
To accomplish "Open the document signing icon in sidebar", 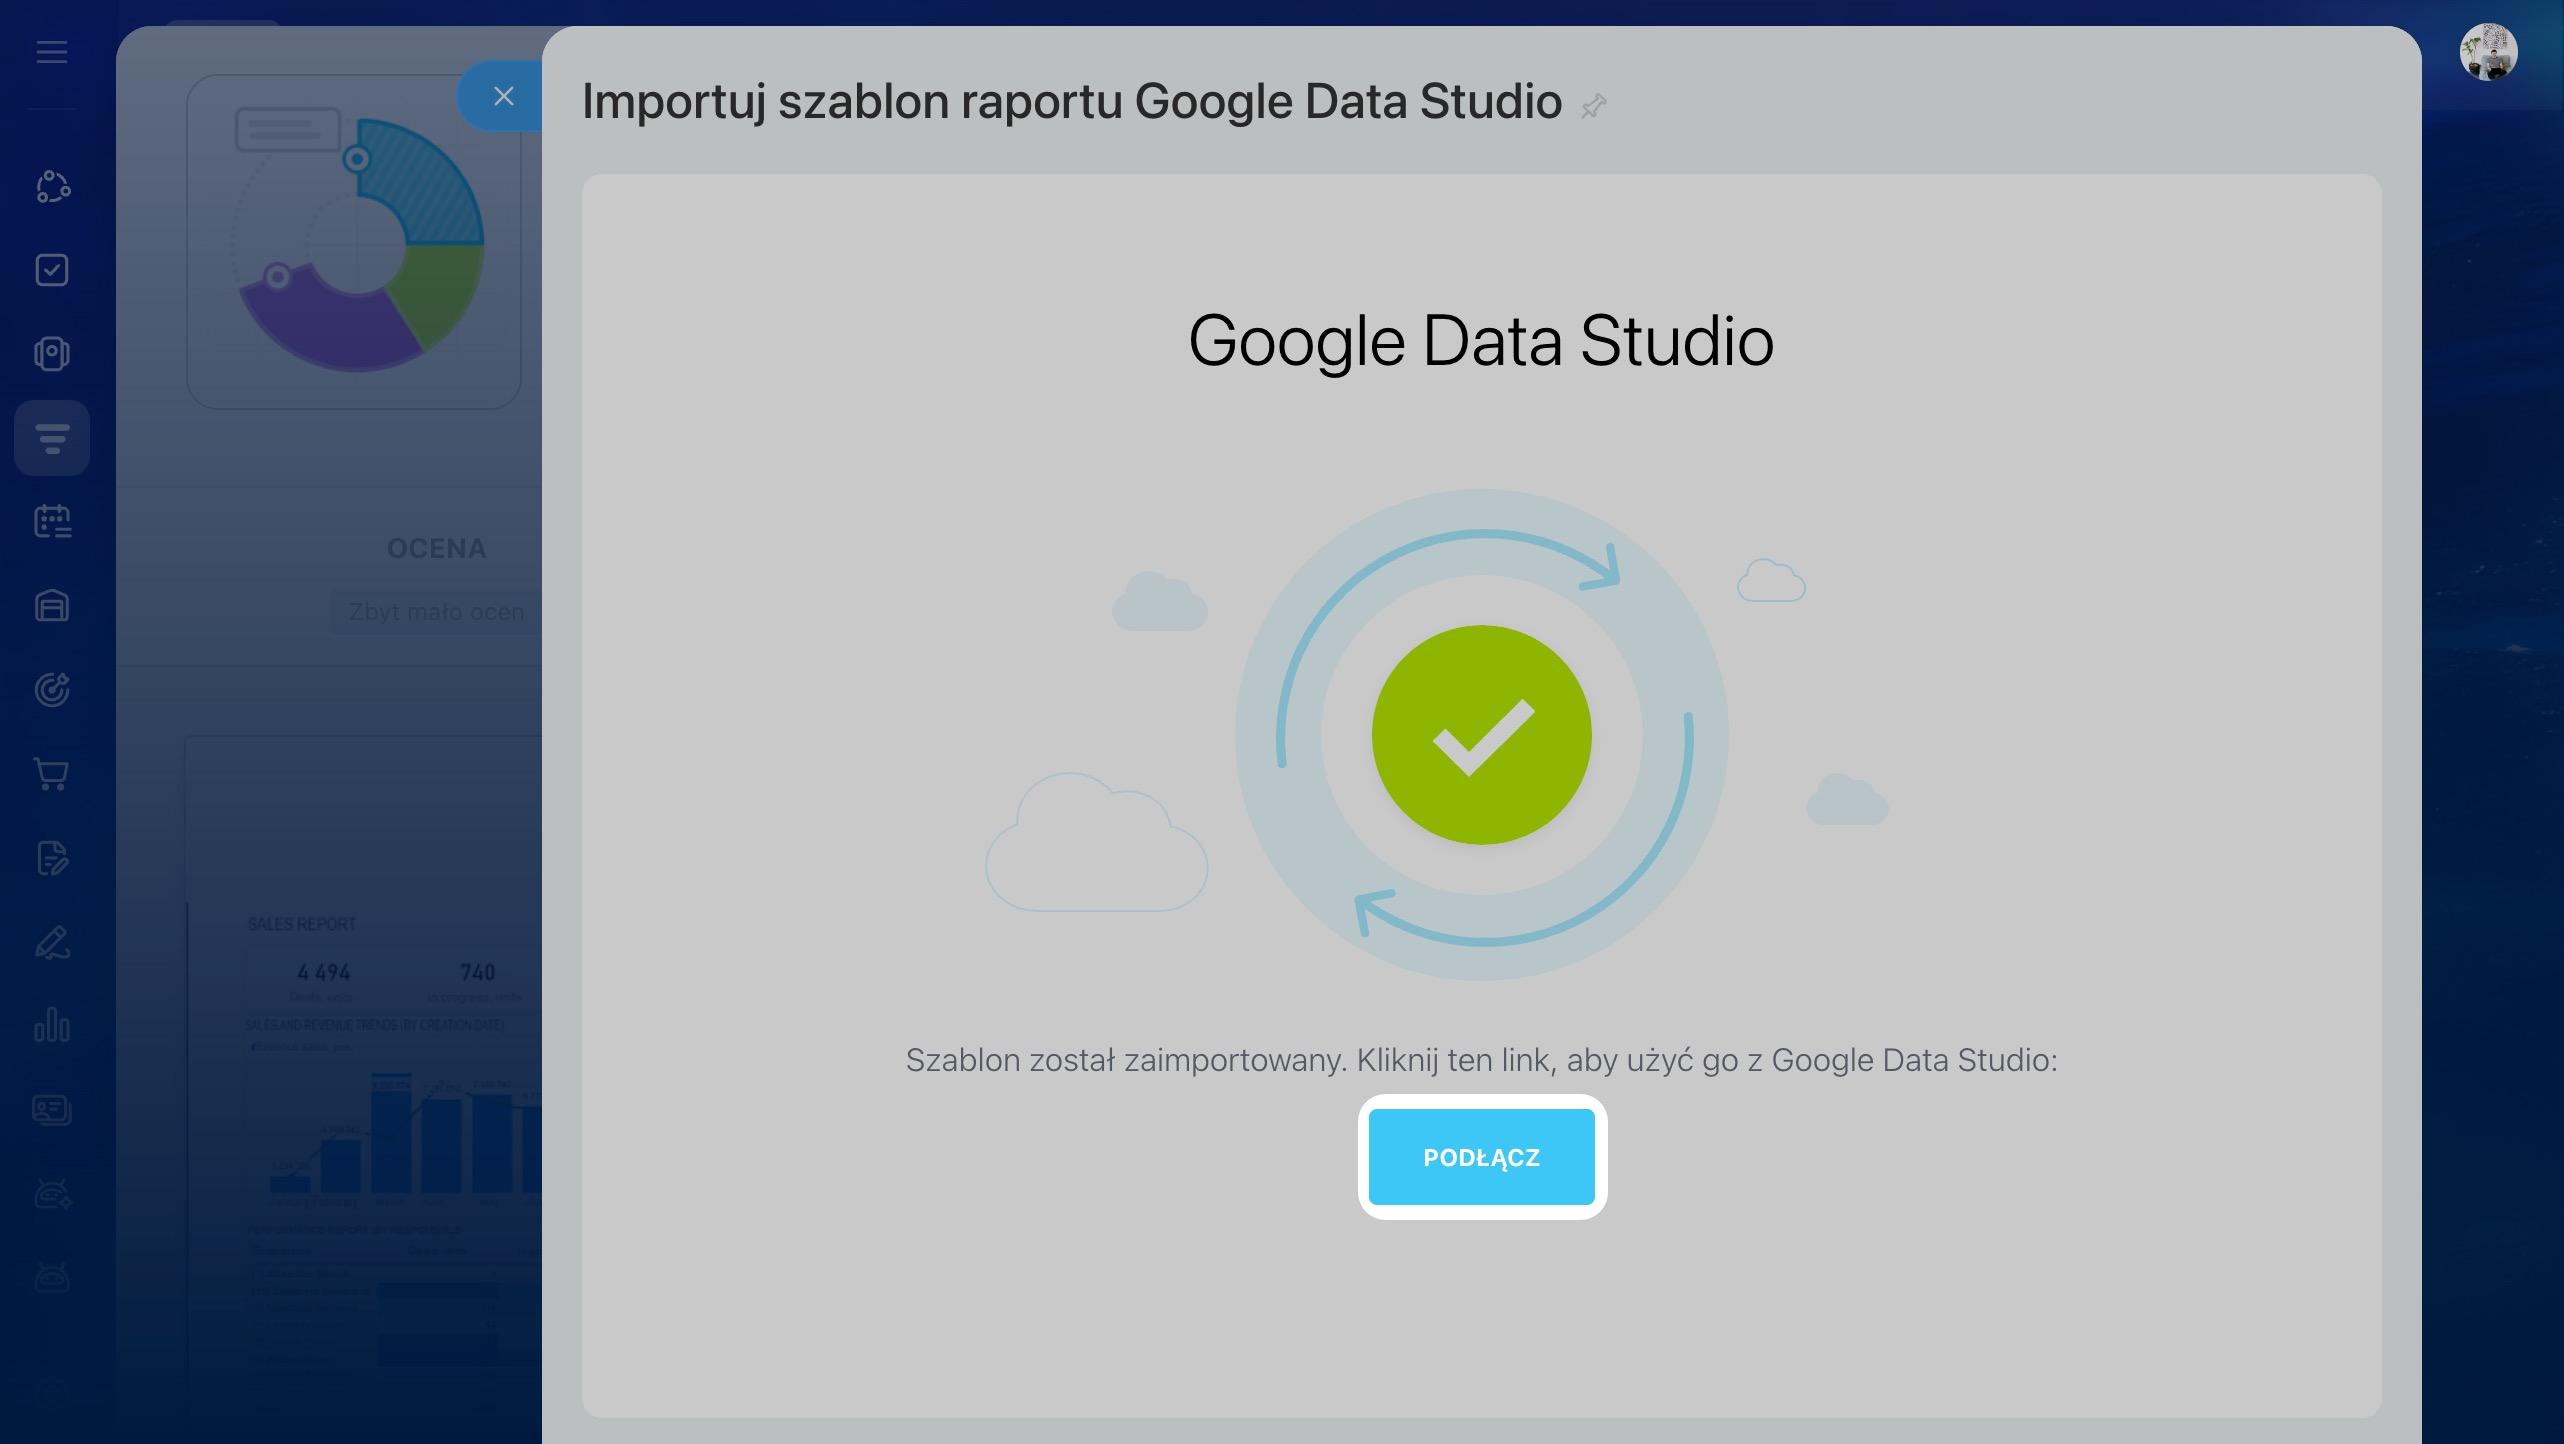I will (x=52, y=857).
